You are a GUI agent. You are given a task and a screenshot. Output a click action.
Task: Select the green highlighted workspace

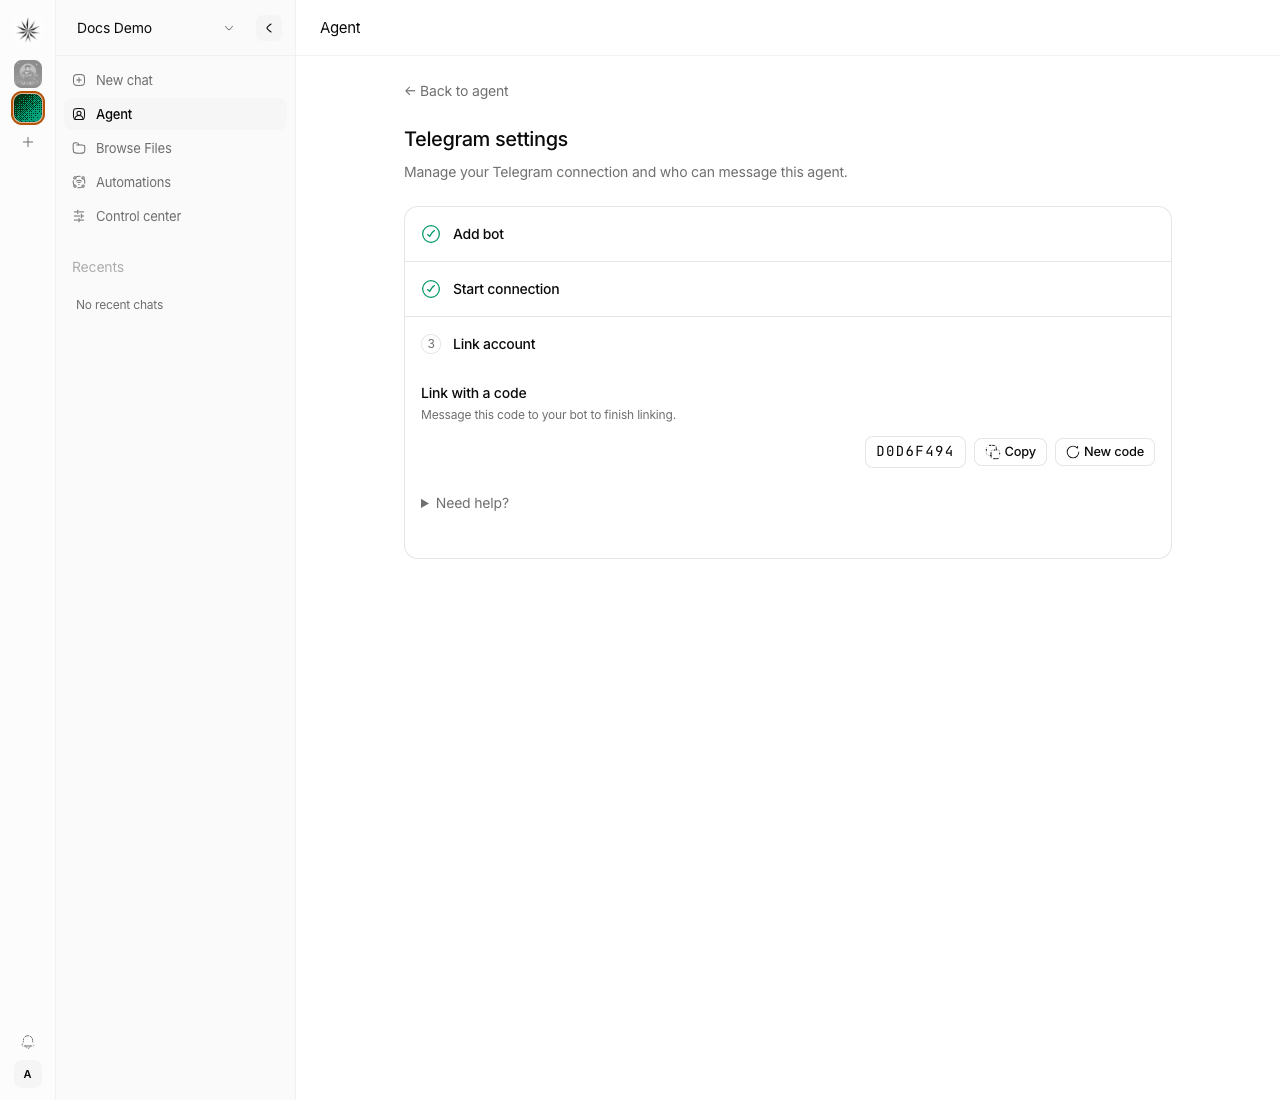coord(28,108)
